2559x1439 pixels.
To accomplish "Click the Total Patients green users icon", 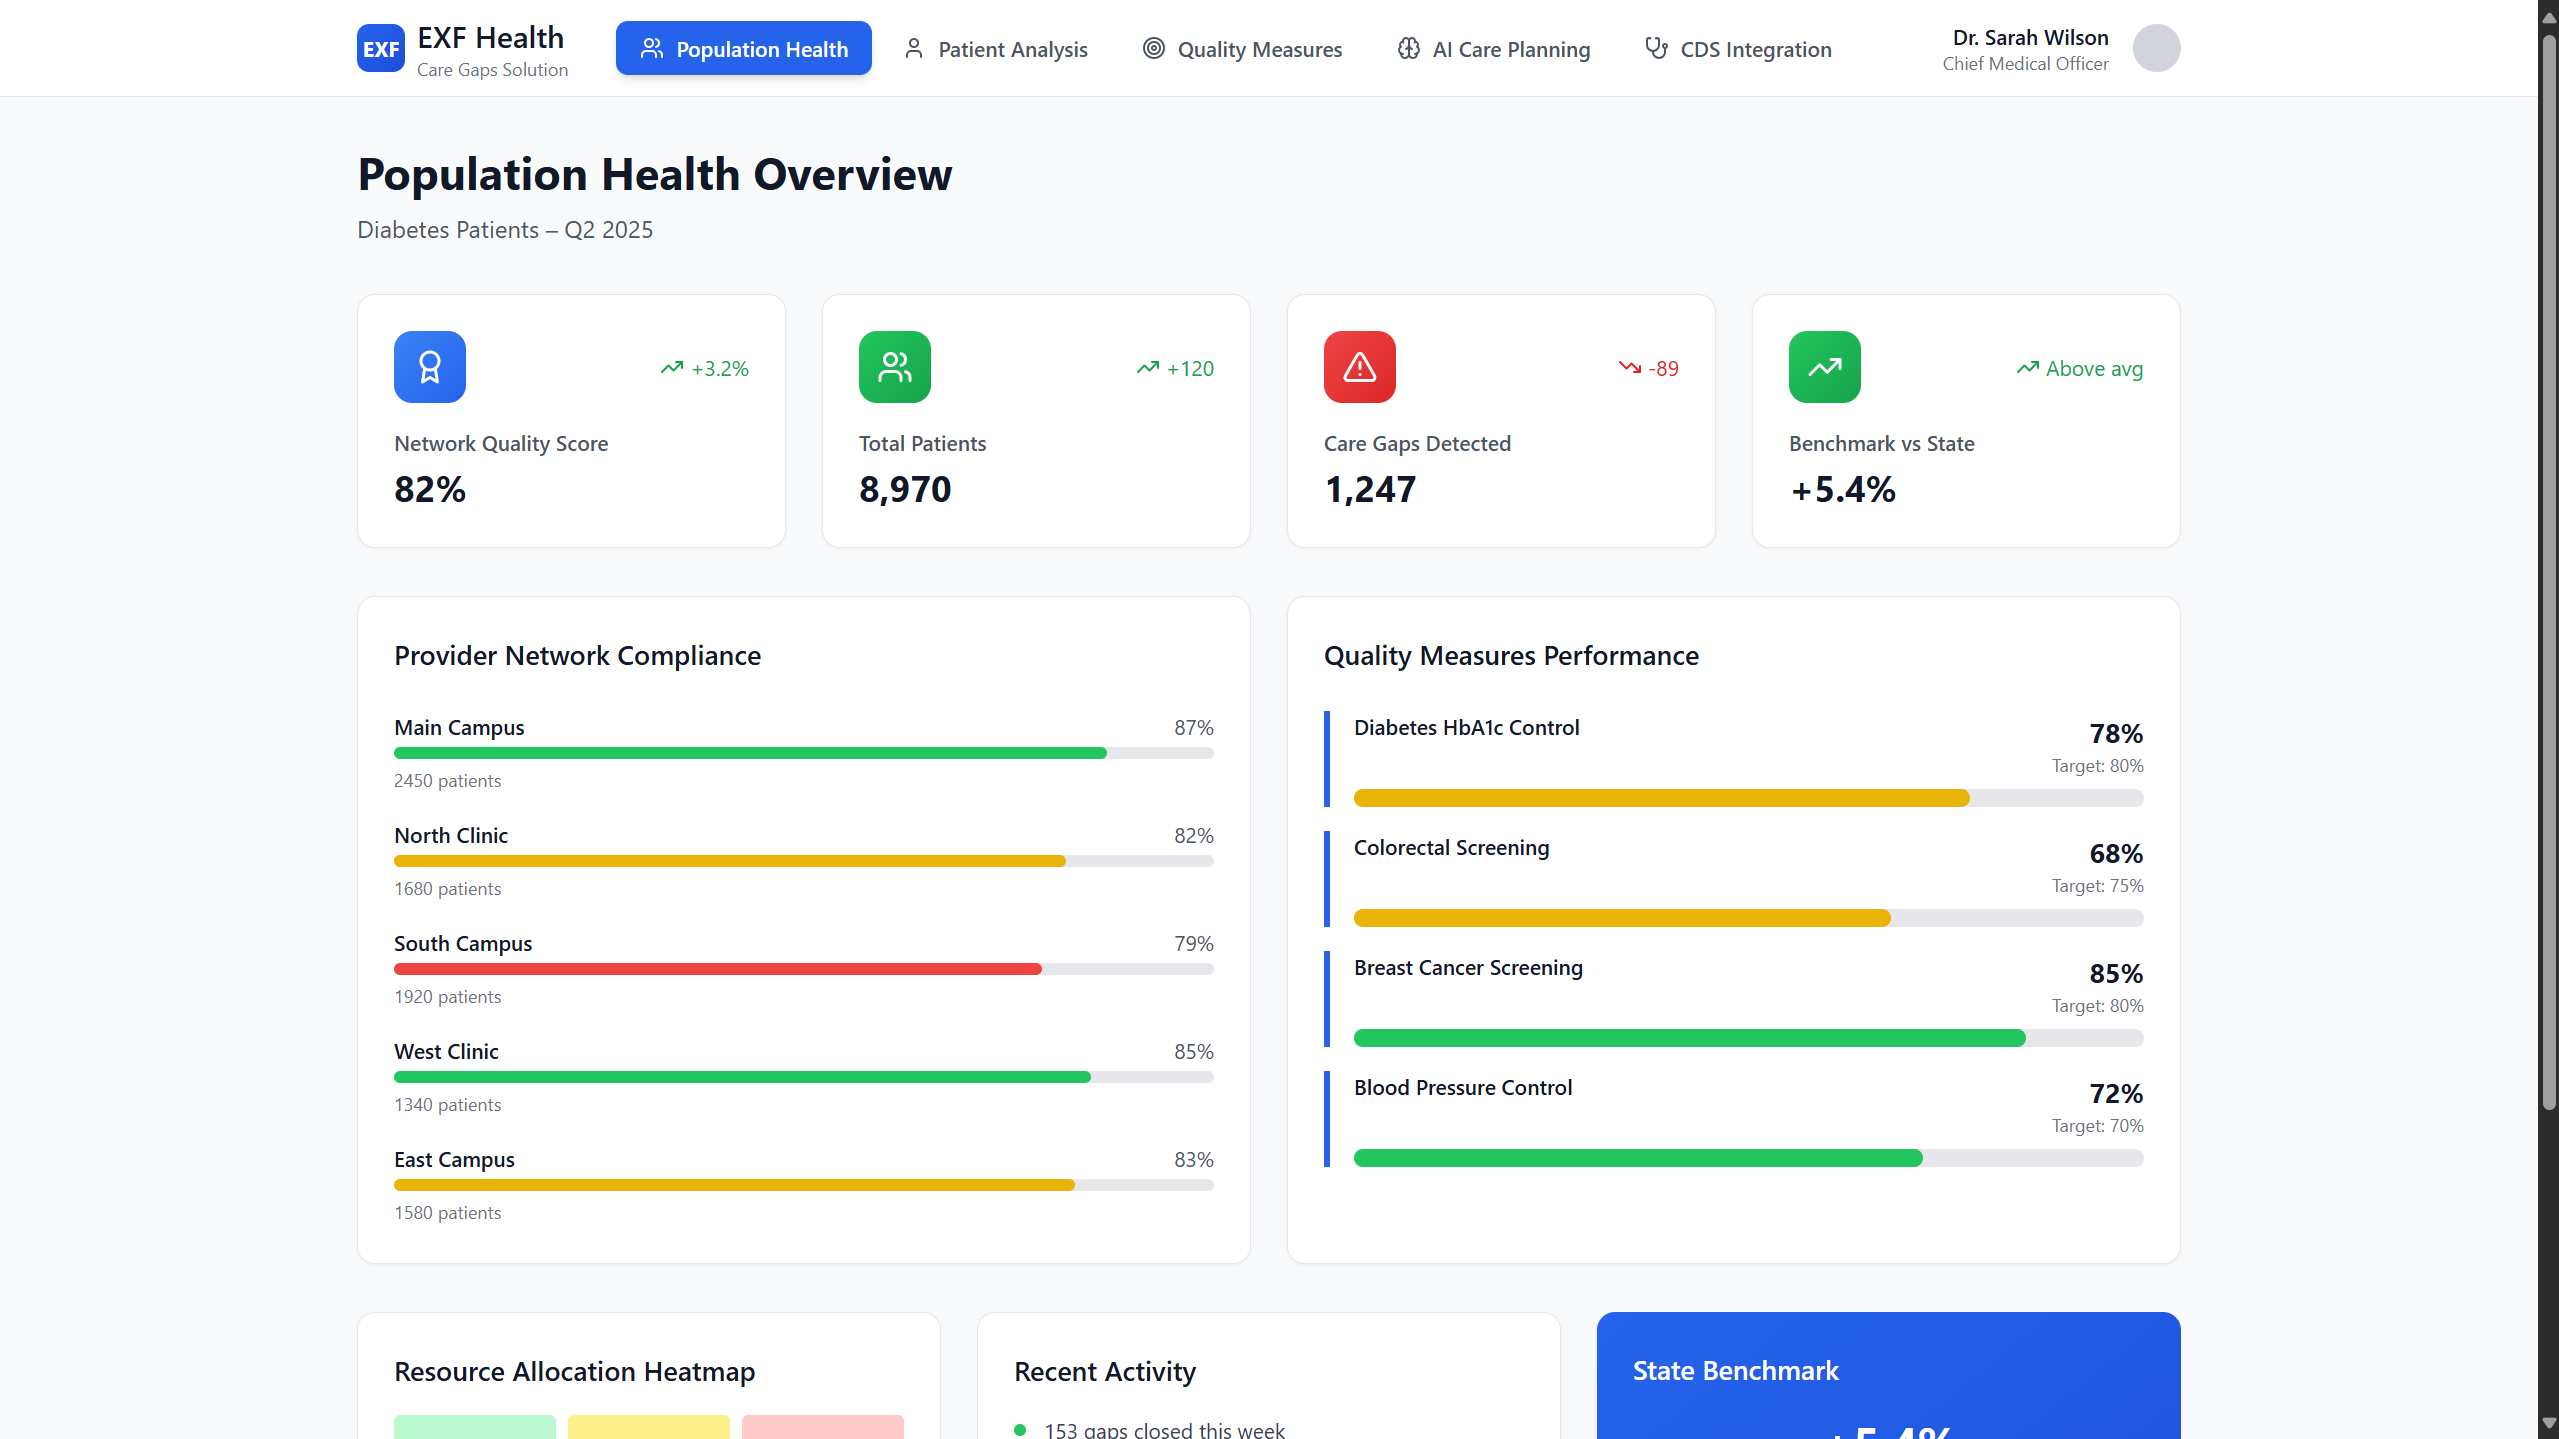I will (x=895, y=367).
